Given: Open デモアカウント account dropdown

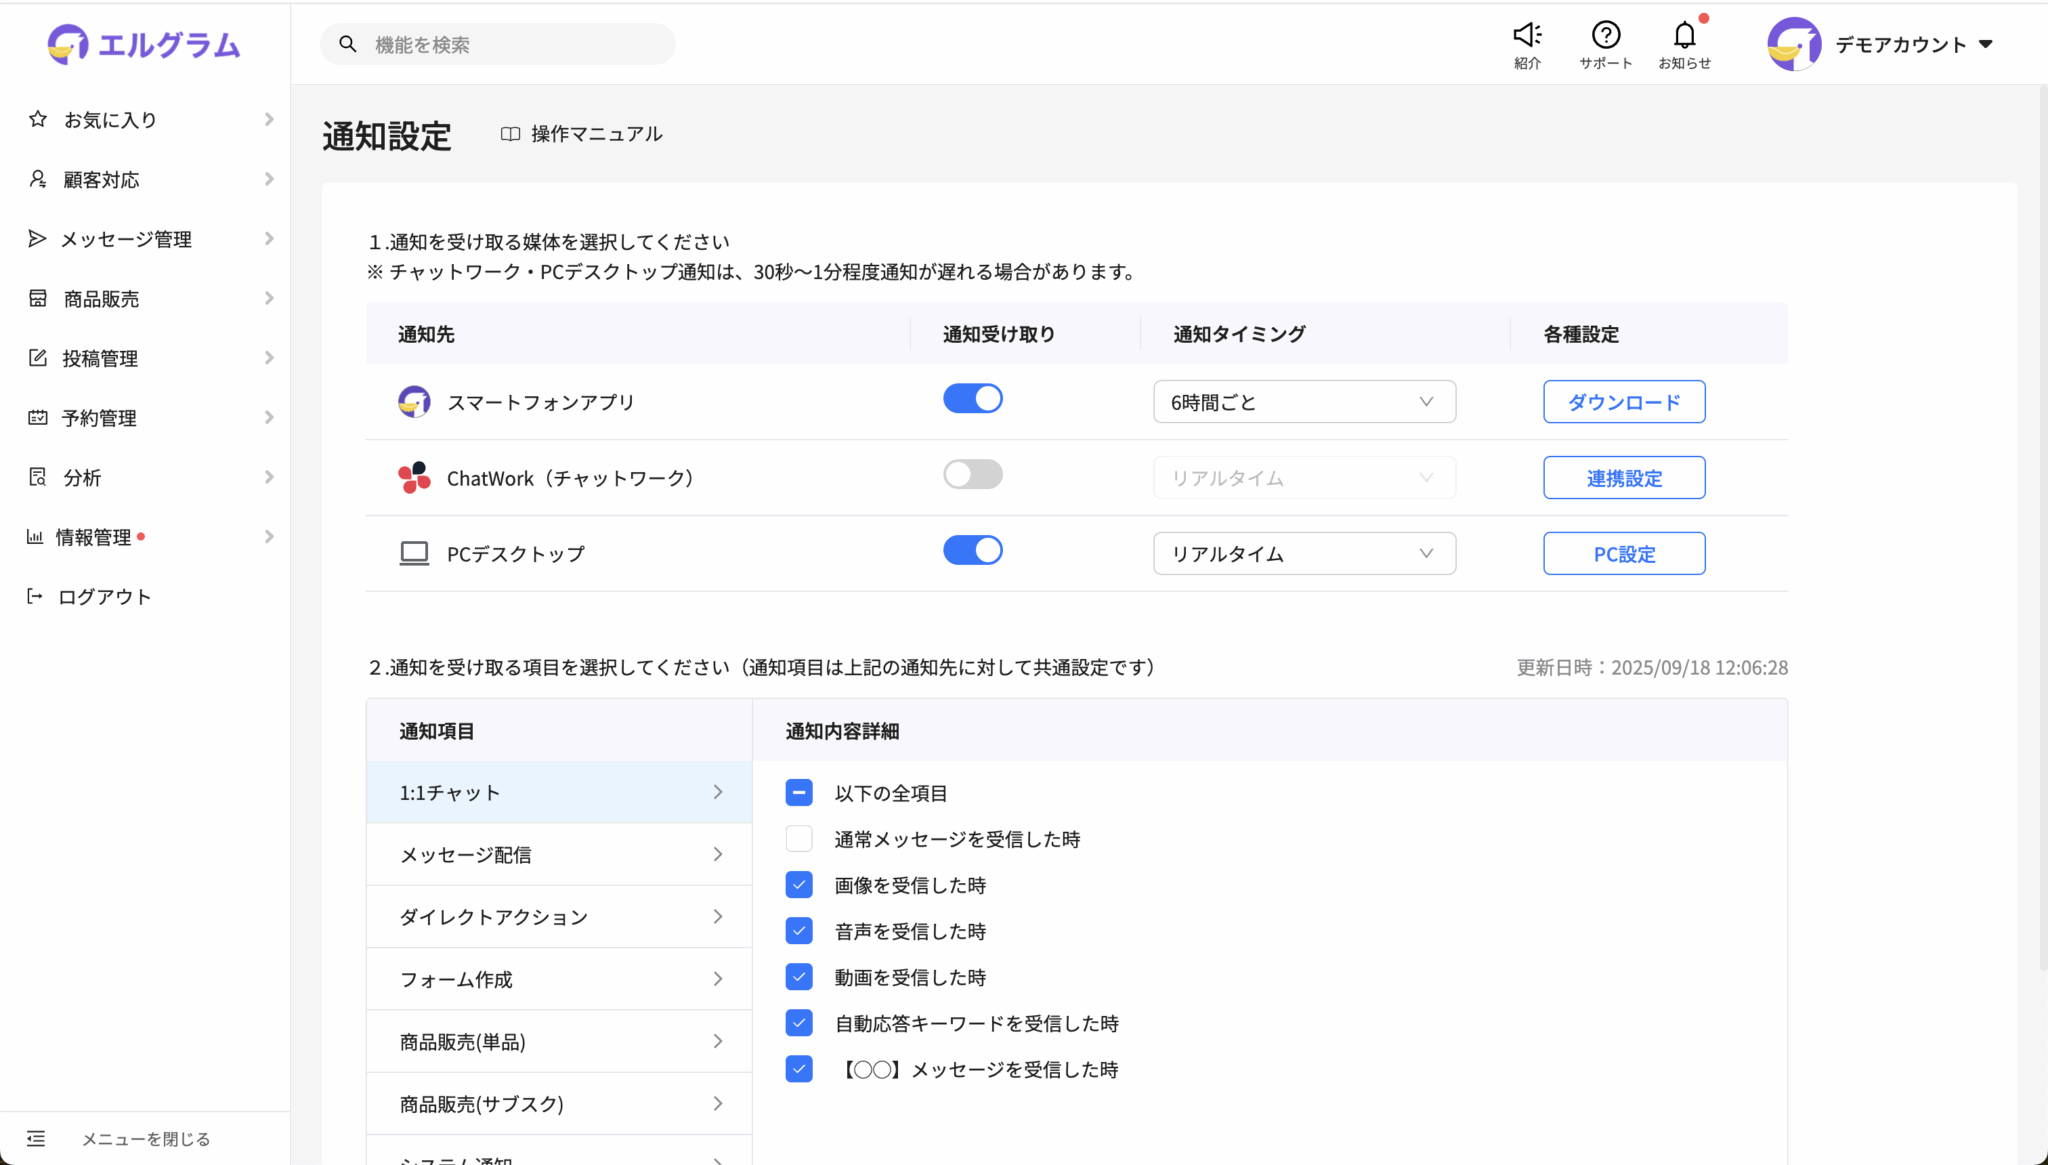Looking at the screenshot, I should click(x=1985, y=44).
